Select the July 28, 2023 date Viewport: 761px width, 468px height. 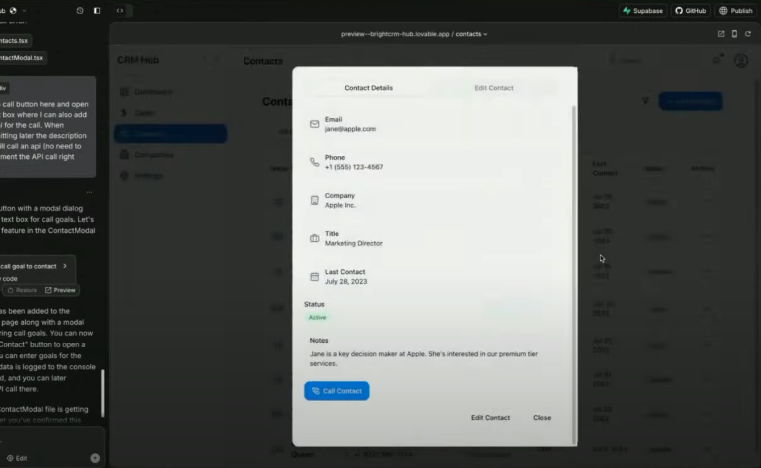[x=346, y=282]
